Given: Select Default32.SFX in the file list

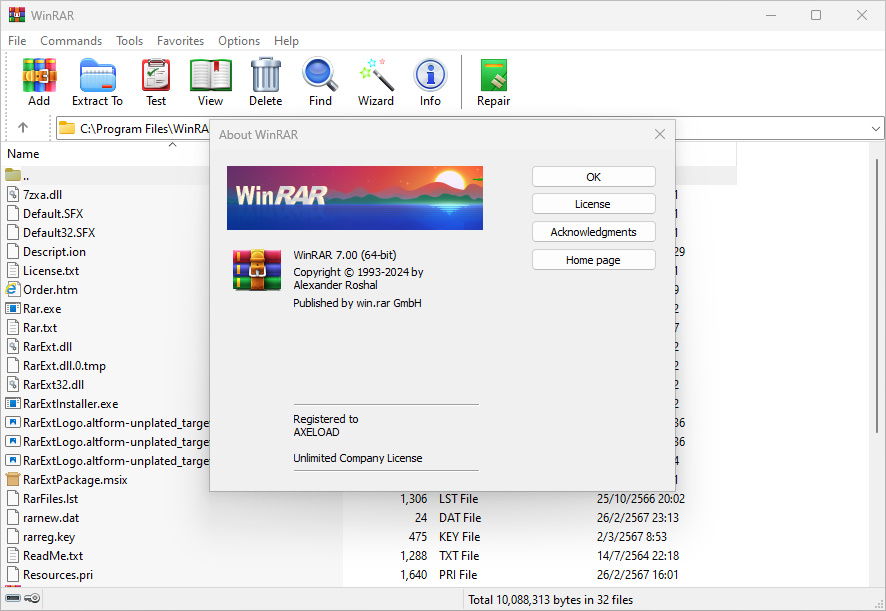Looking at the screenshot, I should tap(59, 232).
